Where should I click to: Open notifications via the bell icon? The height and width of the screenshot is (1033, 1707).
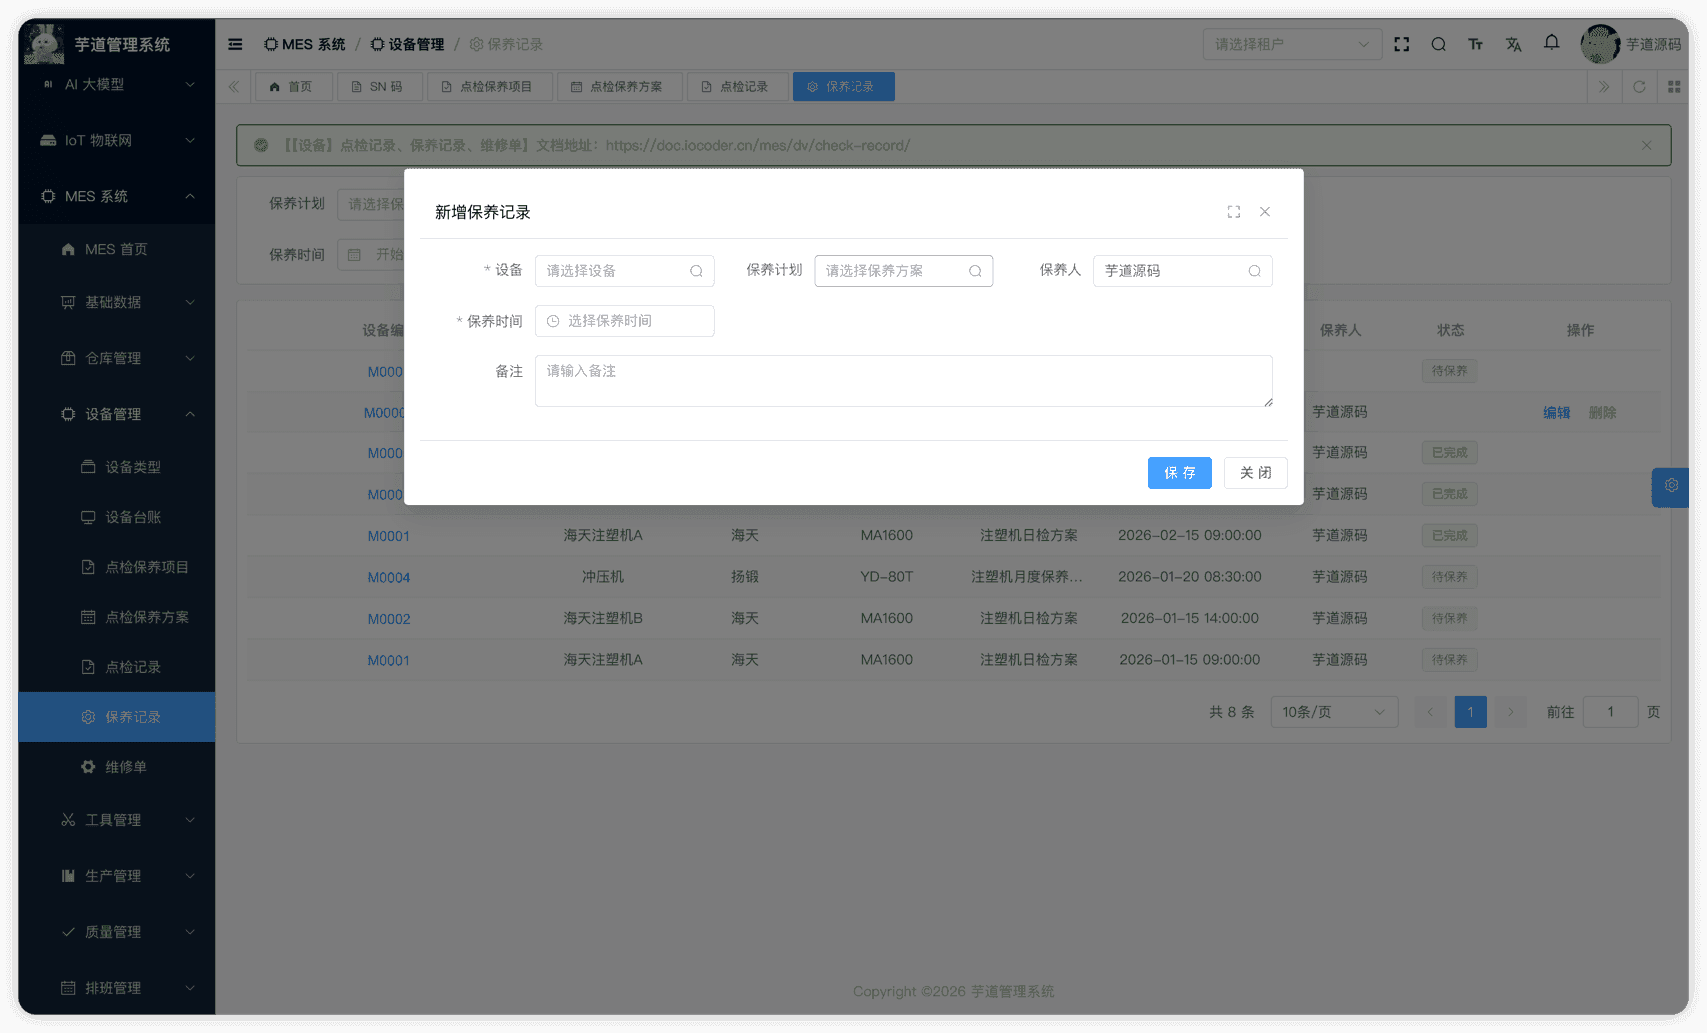coord(1551,44)
